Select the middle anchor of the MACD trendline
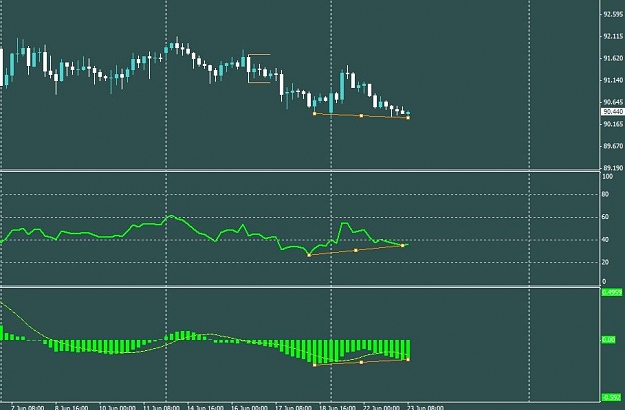 point(362,362)
